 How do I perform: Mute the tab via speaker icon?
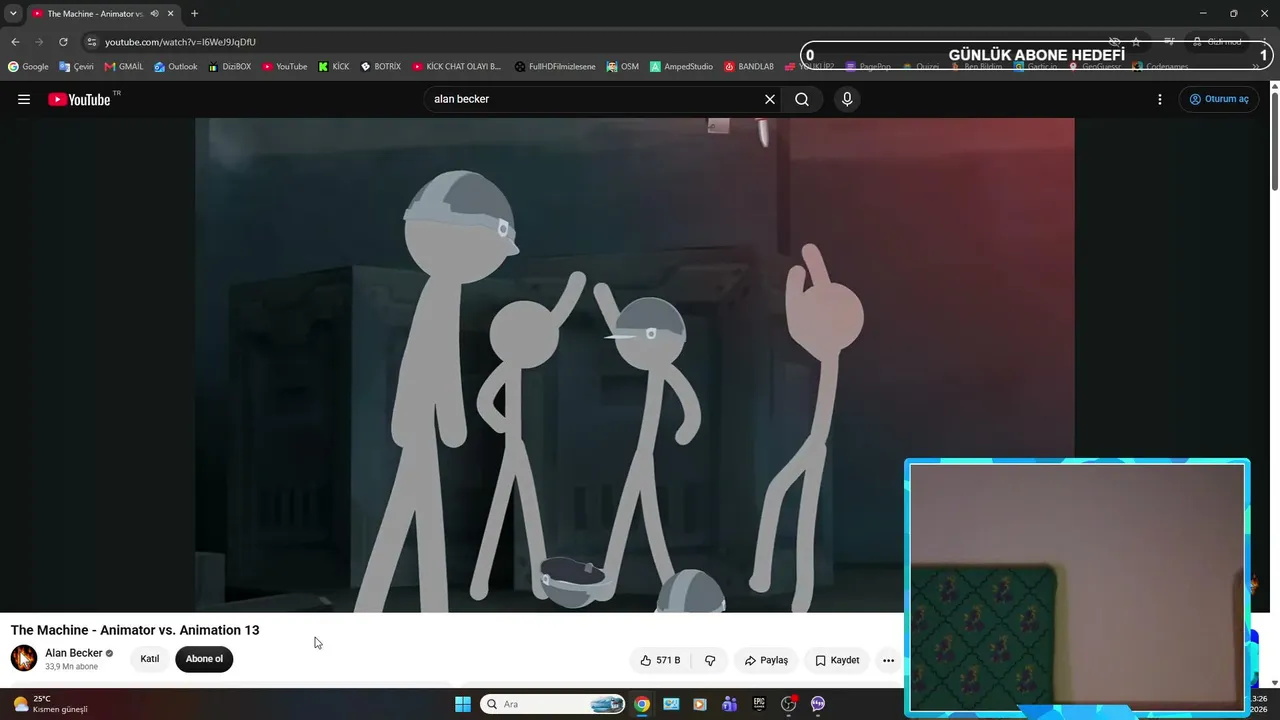154,13
